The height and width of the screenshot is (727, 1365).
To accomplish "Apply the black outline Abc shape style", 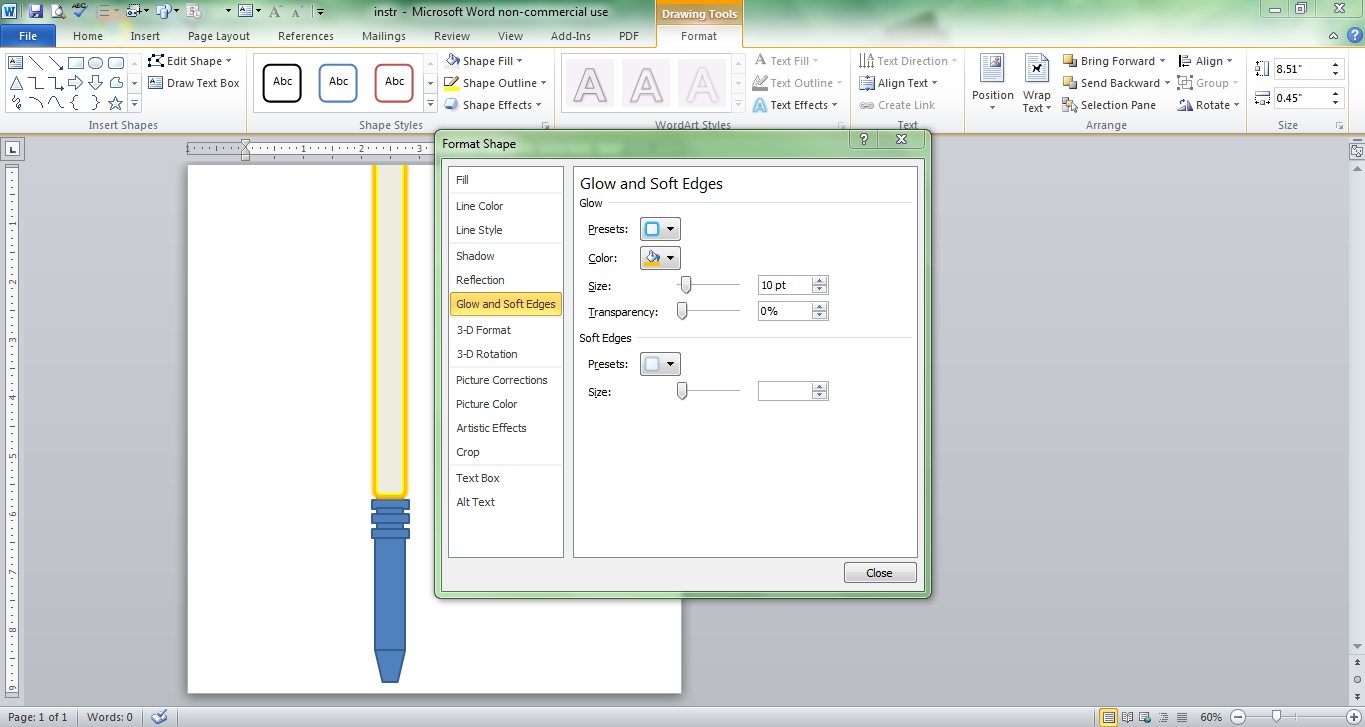I will tap(283, 83).
